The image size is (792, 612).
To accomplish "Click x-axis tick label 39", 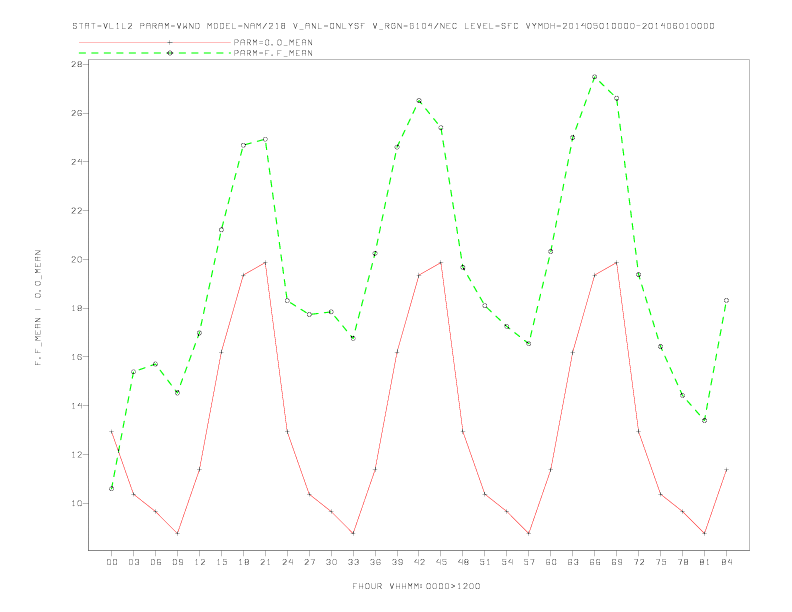I will (x=397, y=562).
